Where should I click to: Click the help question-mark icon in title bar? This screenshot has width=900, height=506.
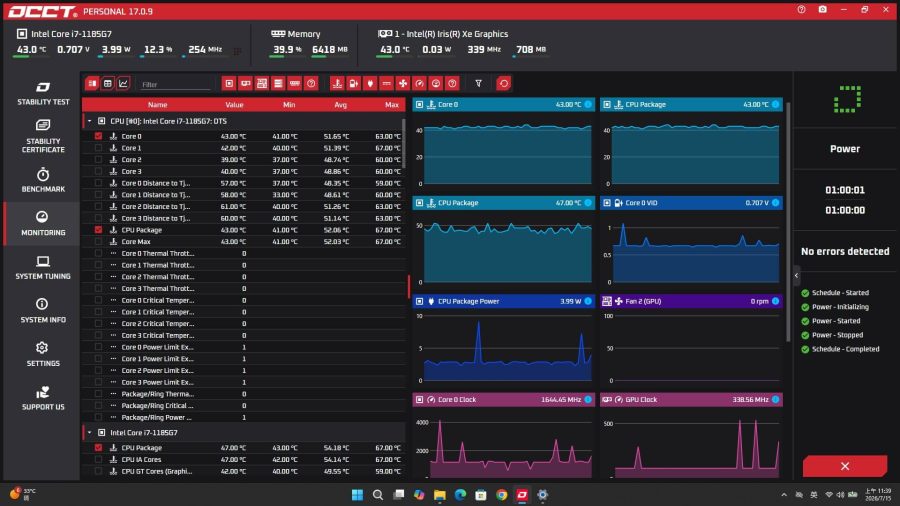(801, 10)
